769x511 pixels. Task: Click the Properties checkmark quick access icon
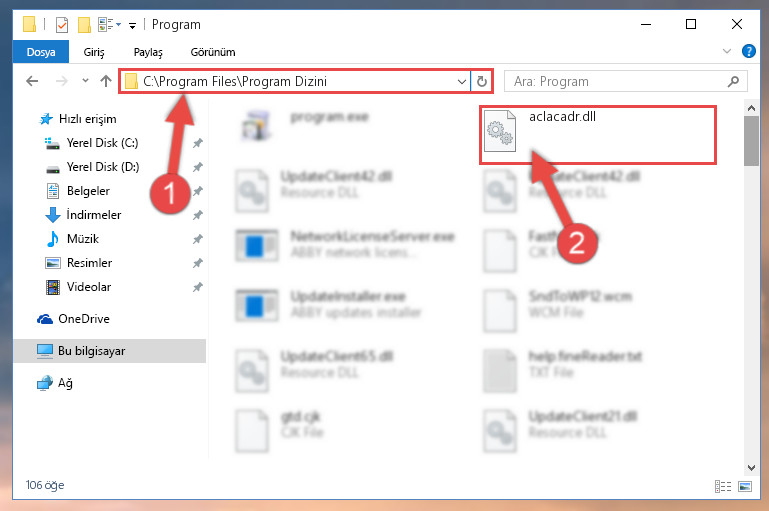coord(62,25)
